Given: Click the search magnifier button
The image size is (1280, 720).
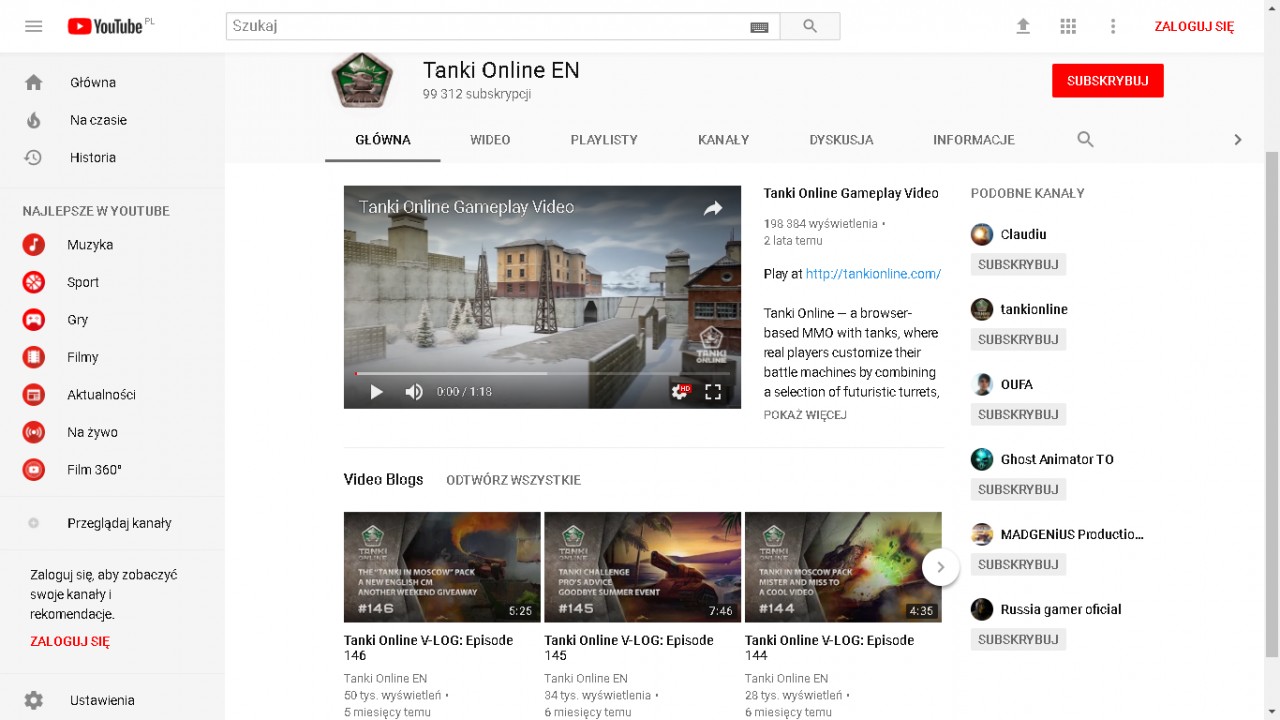Looking at the screenshot, I should pos(810,26).
